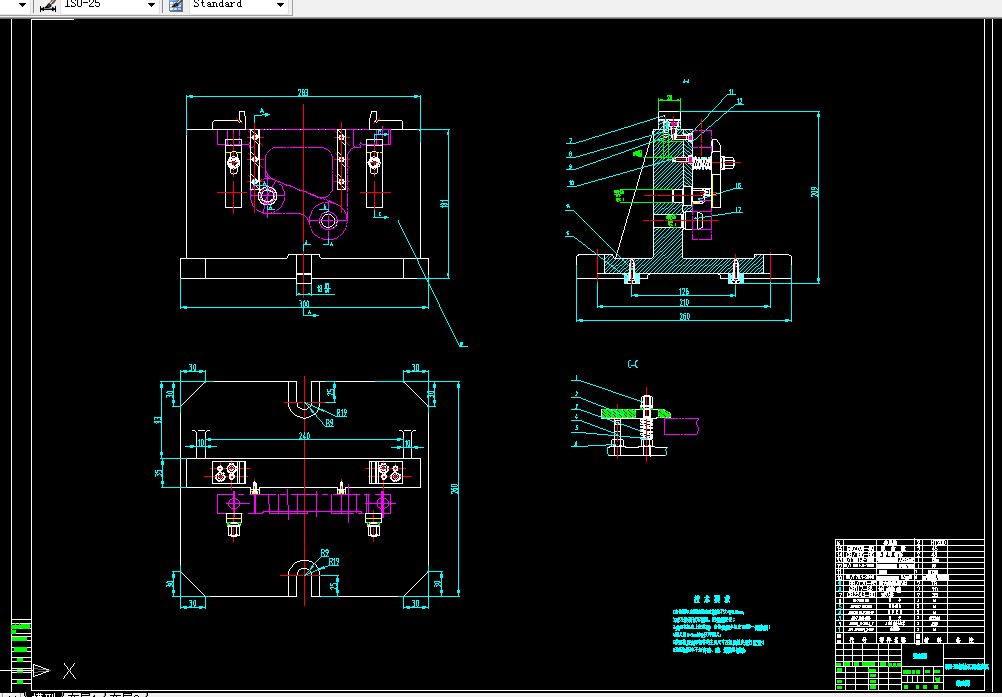Select the 126 dimension under the section view
Screen dimensions: 1002x697
point(683,292)
